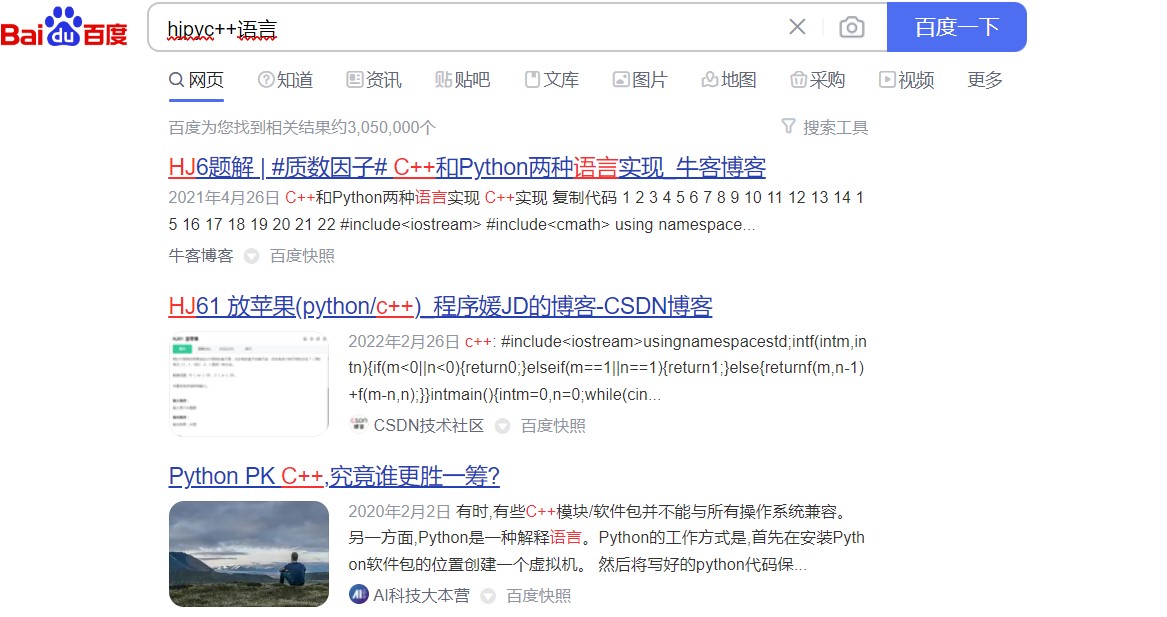This screenshot has width=1167, height=617.
Task: Open the mountain thumbnail of Python PK C++ result
Action: point(249,554)
